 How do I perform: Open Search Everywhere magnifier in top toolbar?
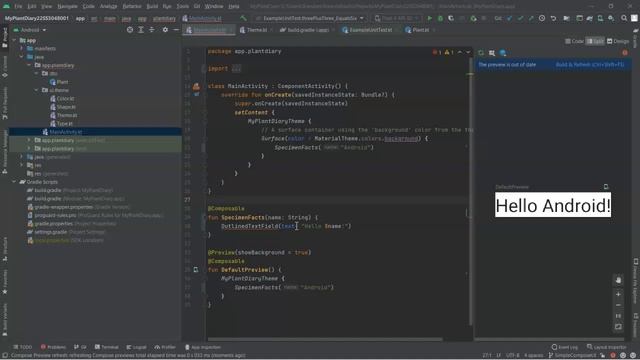click(x=624, y=18)
